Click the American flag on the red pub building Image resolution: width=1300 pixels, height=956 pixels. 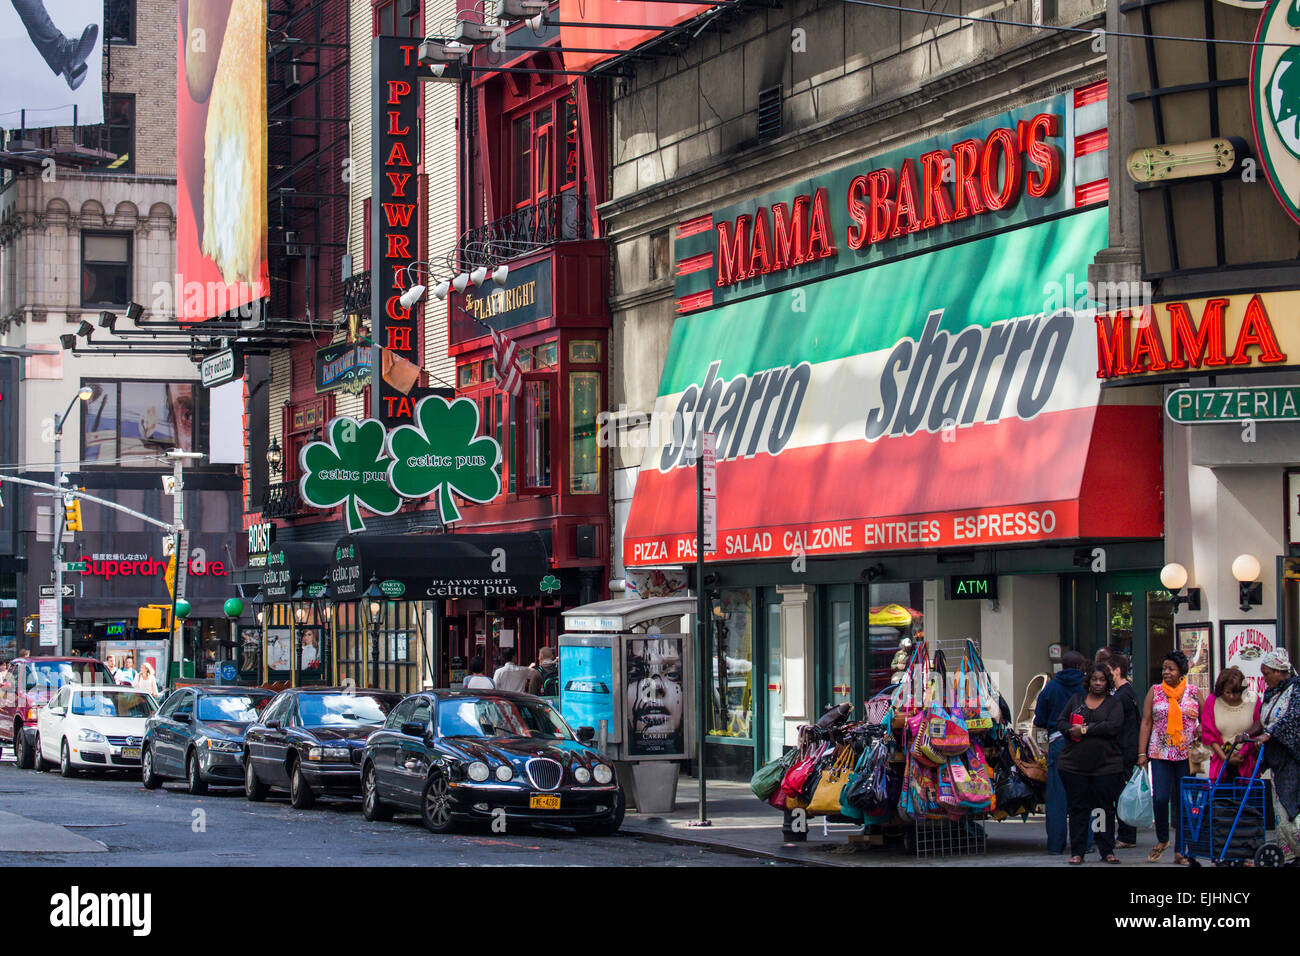click(x=505, y=360)
